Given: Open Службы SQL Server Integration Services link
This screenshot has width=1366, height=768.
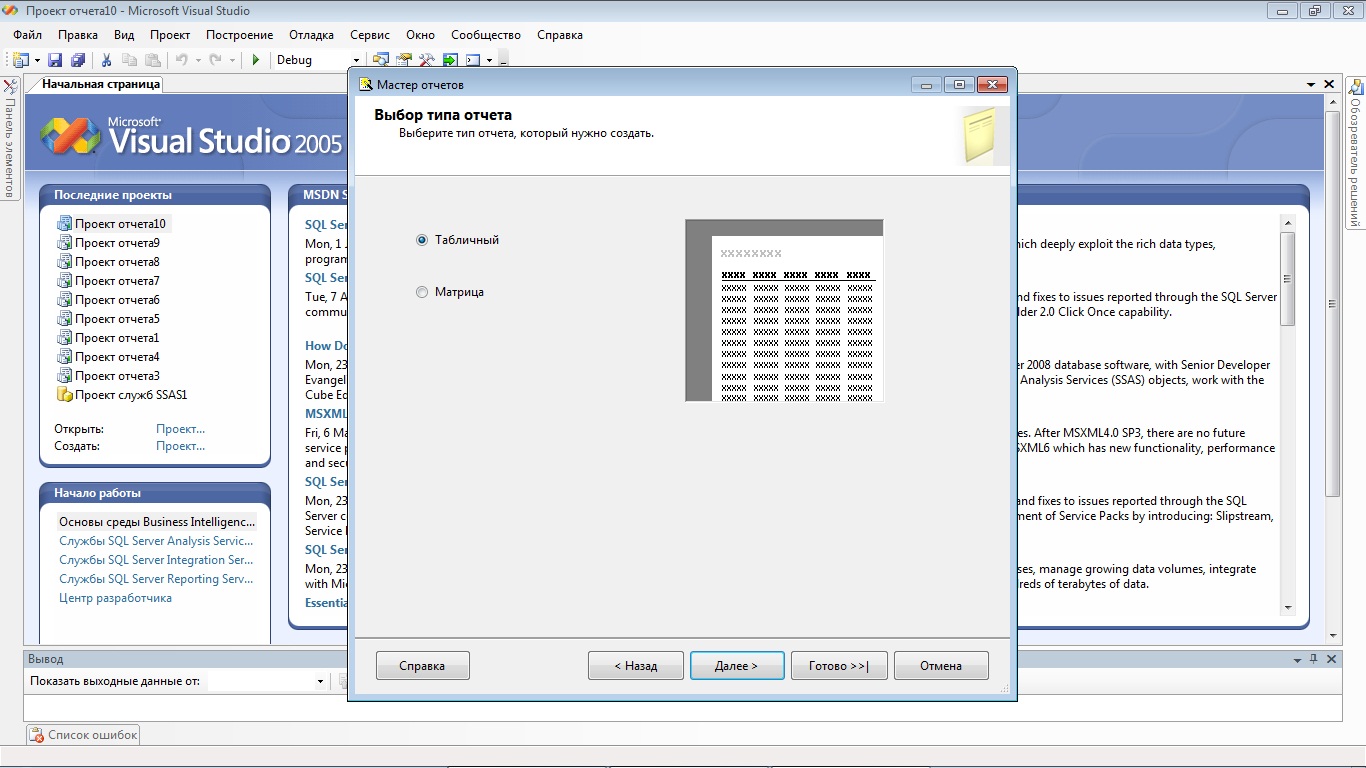Looking at the screenshot, I should (x=156, y=560).
